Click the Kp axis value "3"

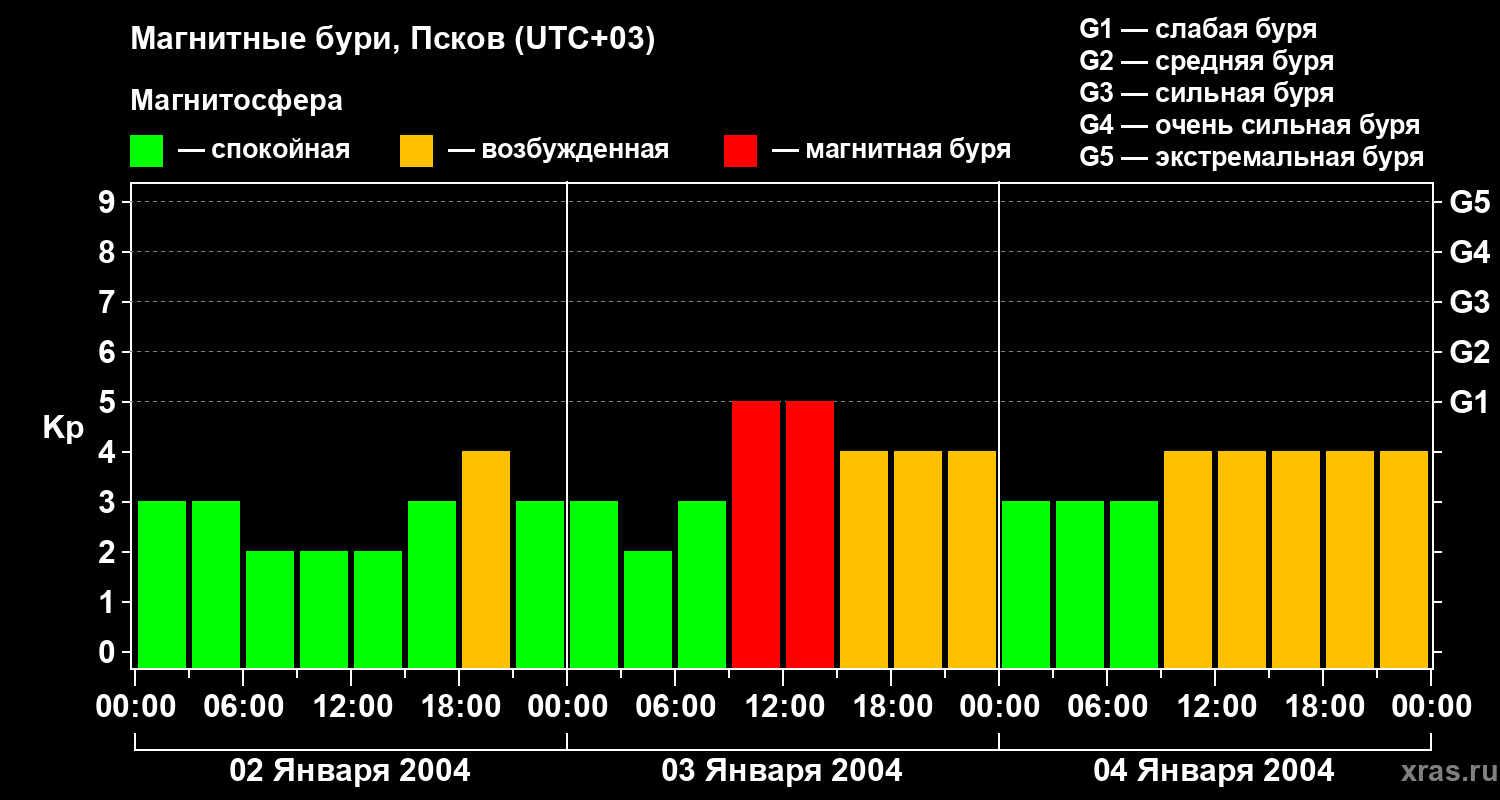pos(109,502)
